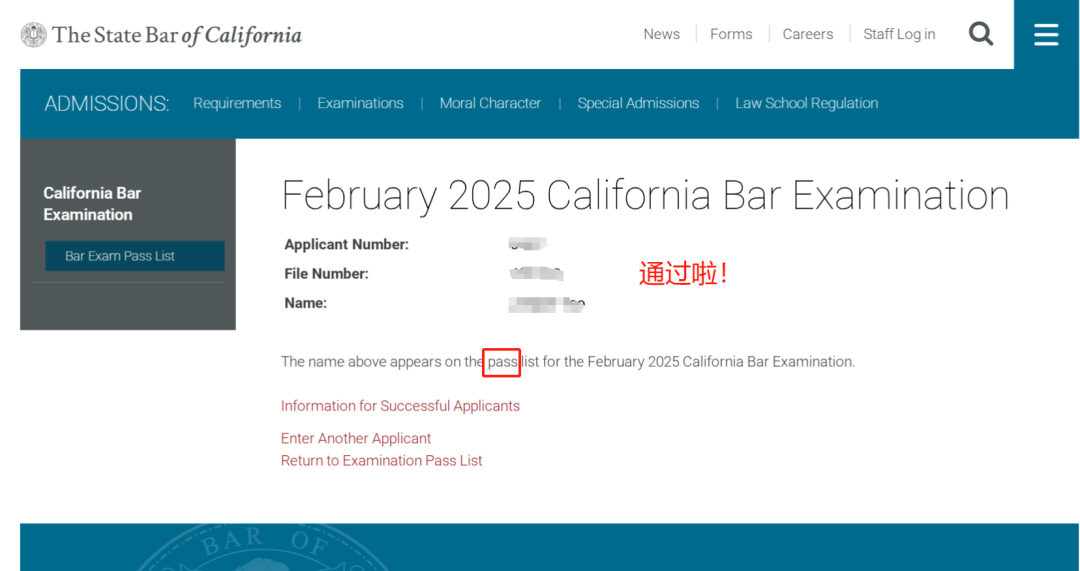Image resolution: width=1080 pixels, height=571 pixels.
Task: Select the Requirements admissions menu item
Action: pos(237,103)
